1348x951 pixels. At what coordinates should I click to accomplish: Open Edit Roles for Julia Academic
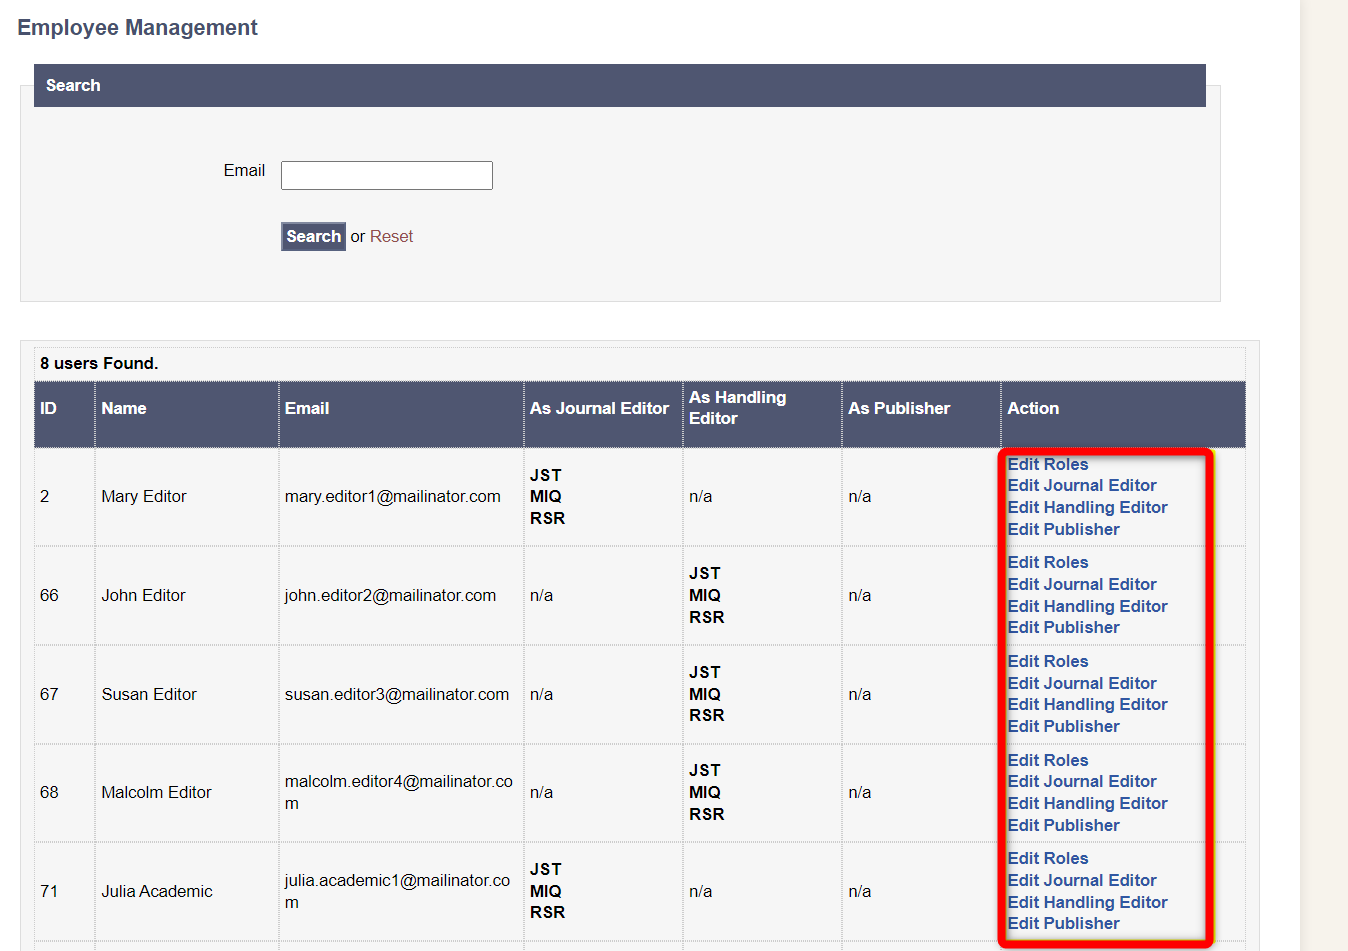point(1047,859)
